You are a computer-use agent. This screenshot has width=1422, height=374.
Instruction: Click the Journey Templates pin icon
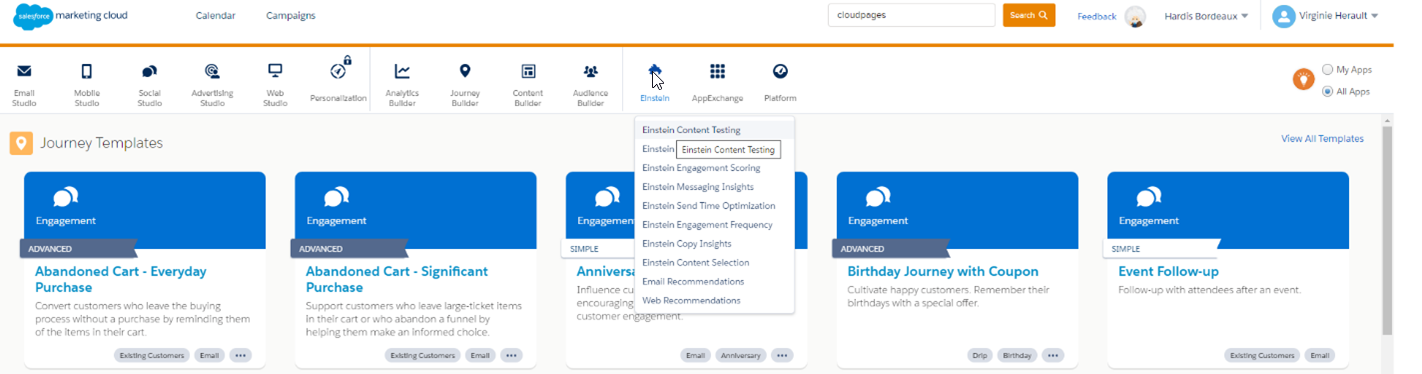click(x=21, y=143)
